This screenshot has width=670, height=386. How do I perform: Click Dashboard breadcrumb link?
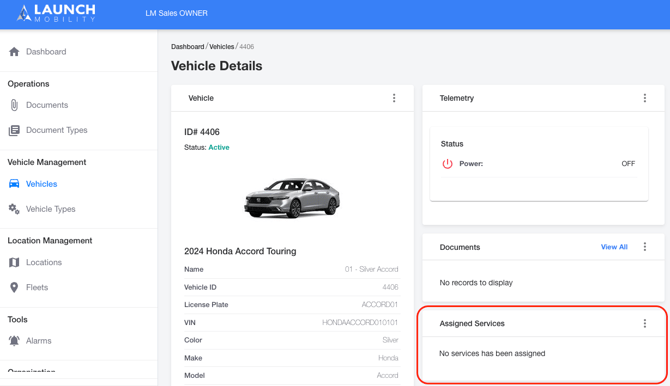click(x=188, y=47)
